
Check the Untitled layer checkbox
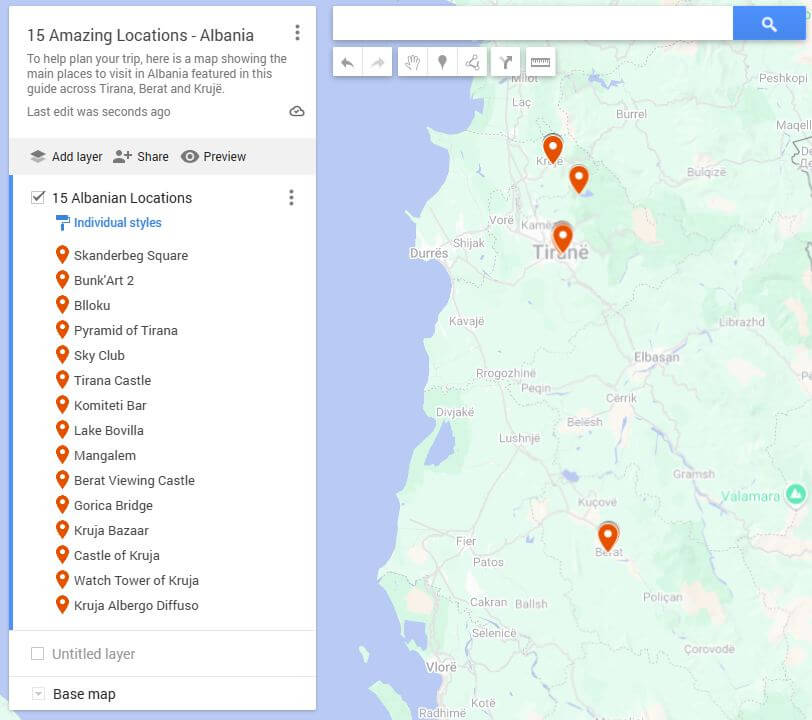[38, 654]
